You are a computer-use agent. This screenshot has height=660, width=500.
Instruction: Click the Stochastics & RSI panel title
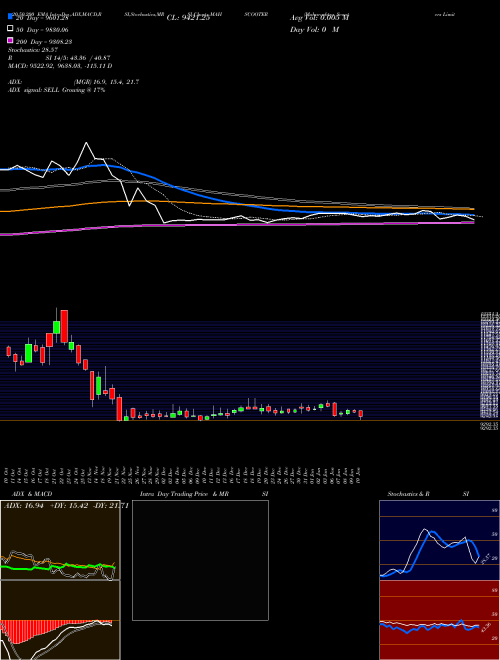pos(428,494)
